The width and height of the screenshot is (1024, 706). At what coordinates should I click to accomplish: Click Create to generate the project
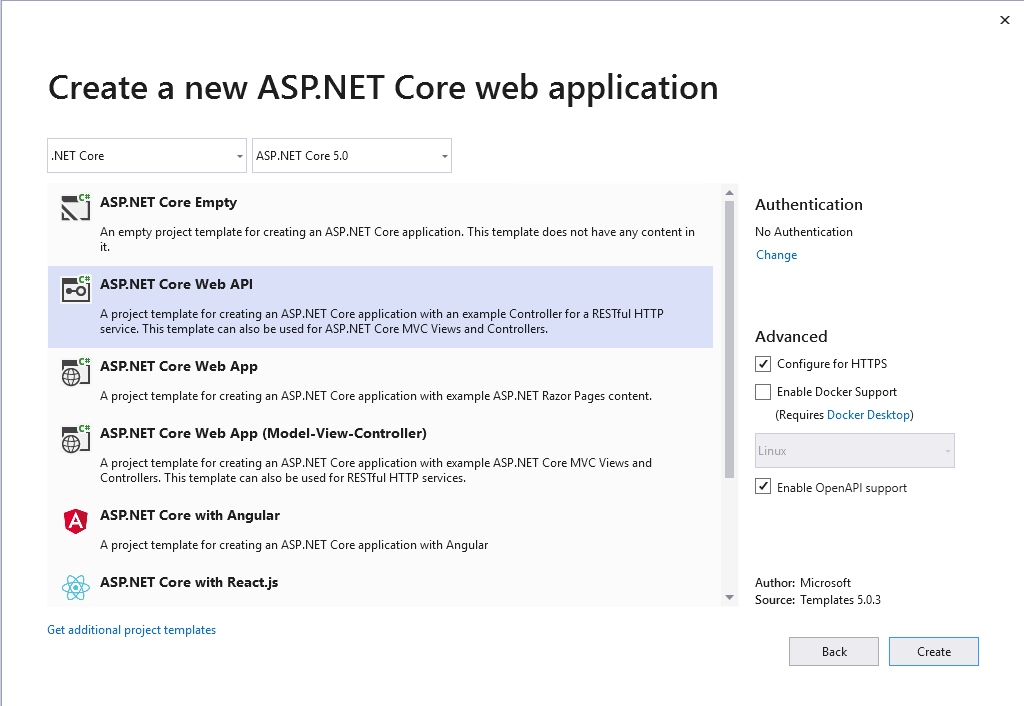tap(933, 651)
